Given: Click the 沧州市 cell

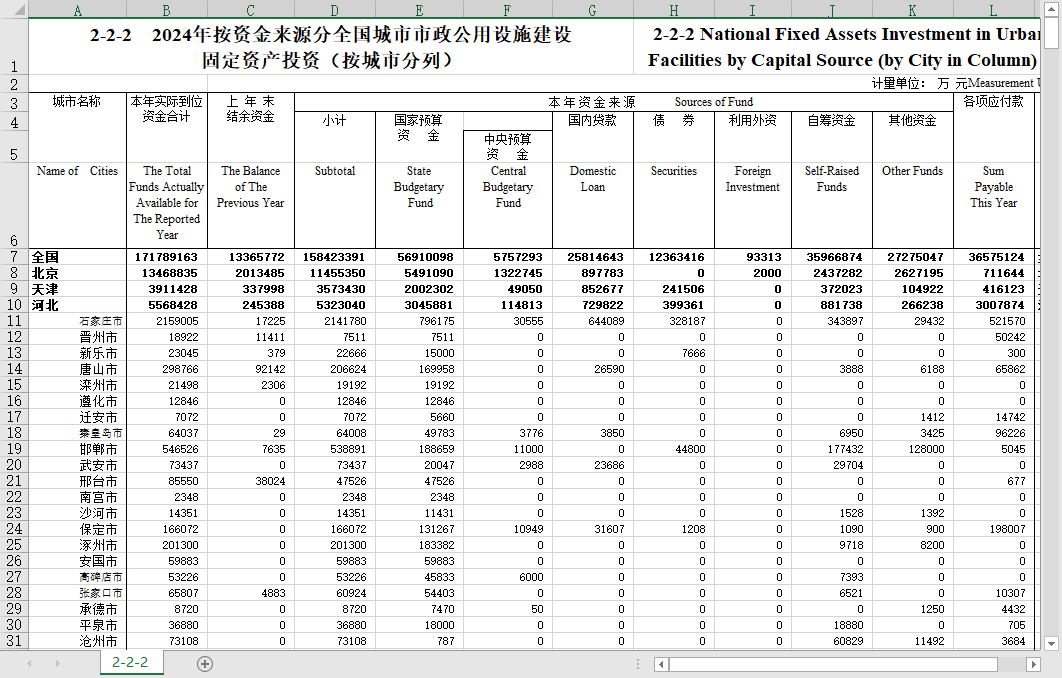Looking at the screenshot, I should click(77, 641).
